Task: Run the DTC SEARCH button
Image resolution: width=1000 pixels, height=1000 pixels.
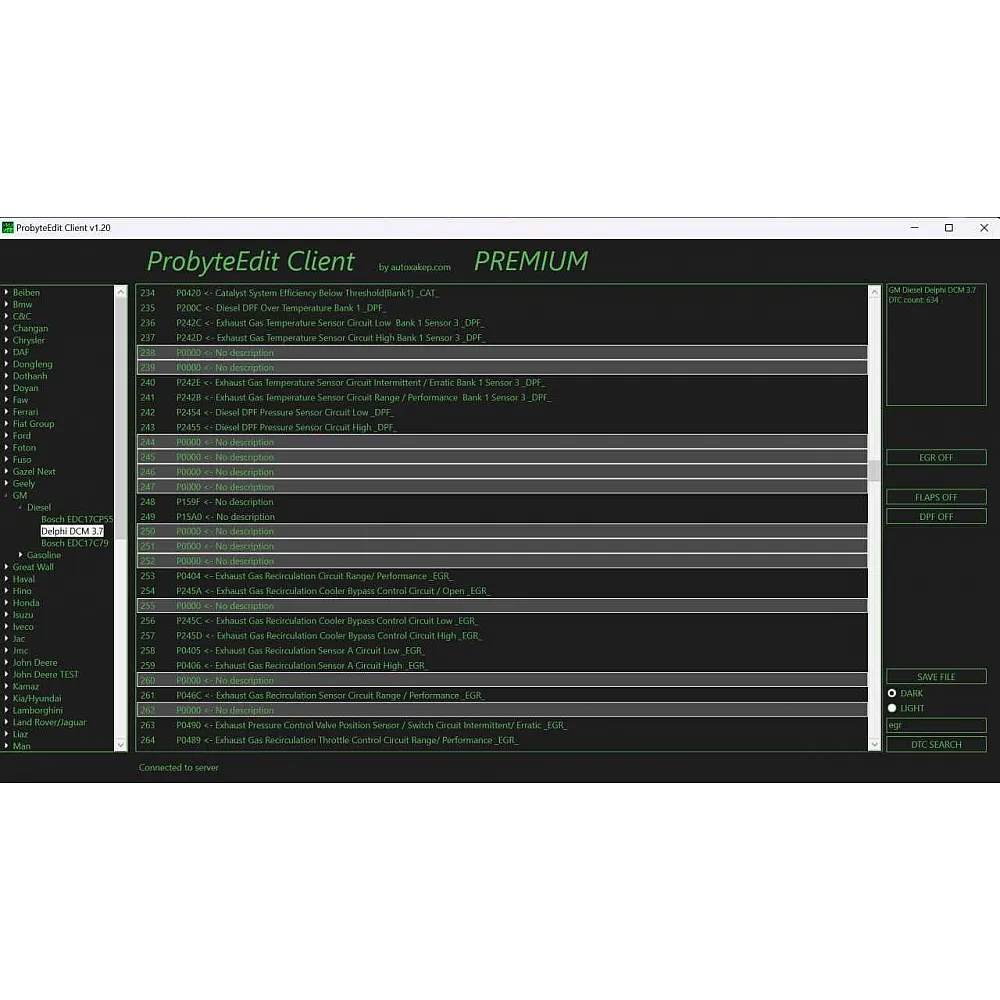Action: (936, 744)
